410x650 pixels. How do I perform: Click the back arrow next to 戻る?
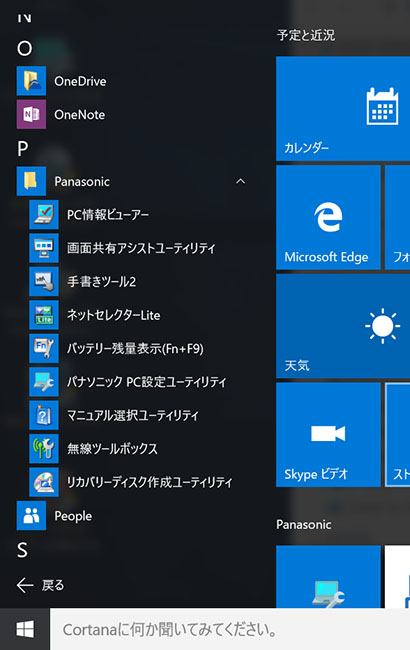[25, 585]
